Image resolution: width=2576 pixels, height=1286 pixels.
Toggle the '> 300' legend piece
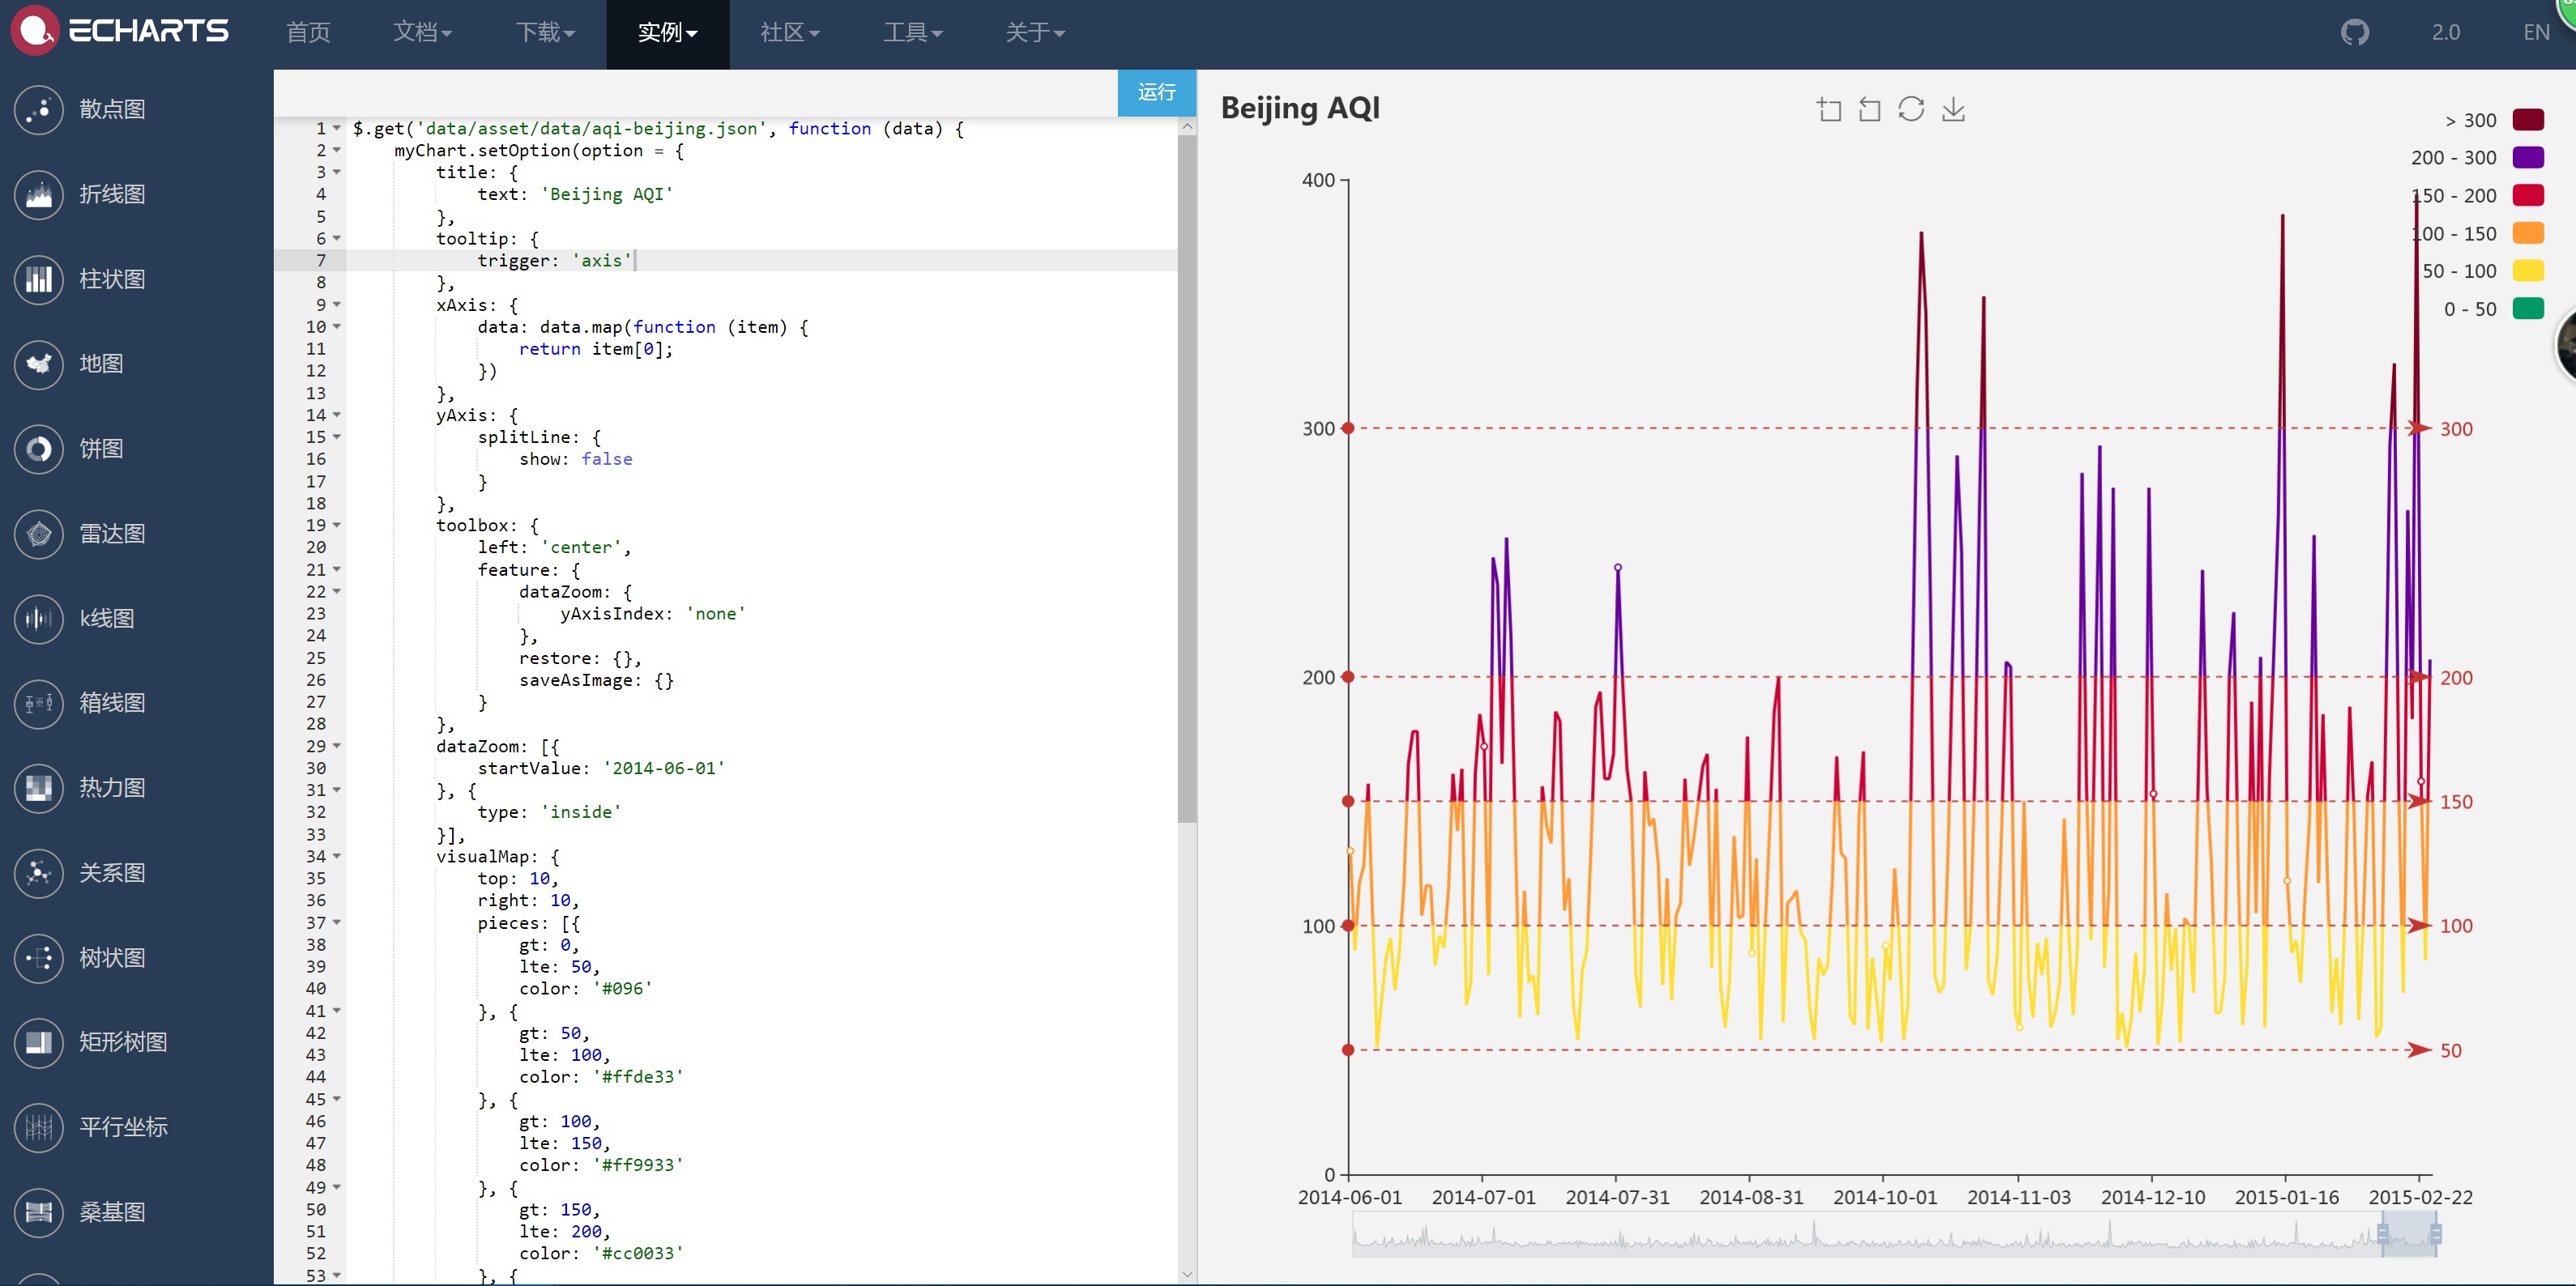click(2493, 120)
